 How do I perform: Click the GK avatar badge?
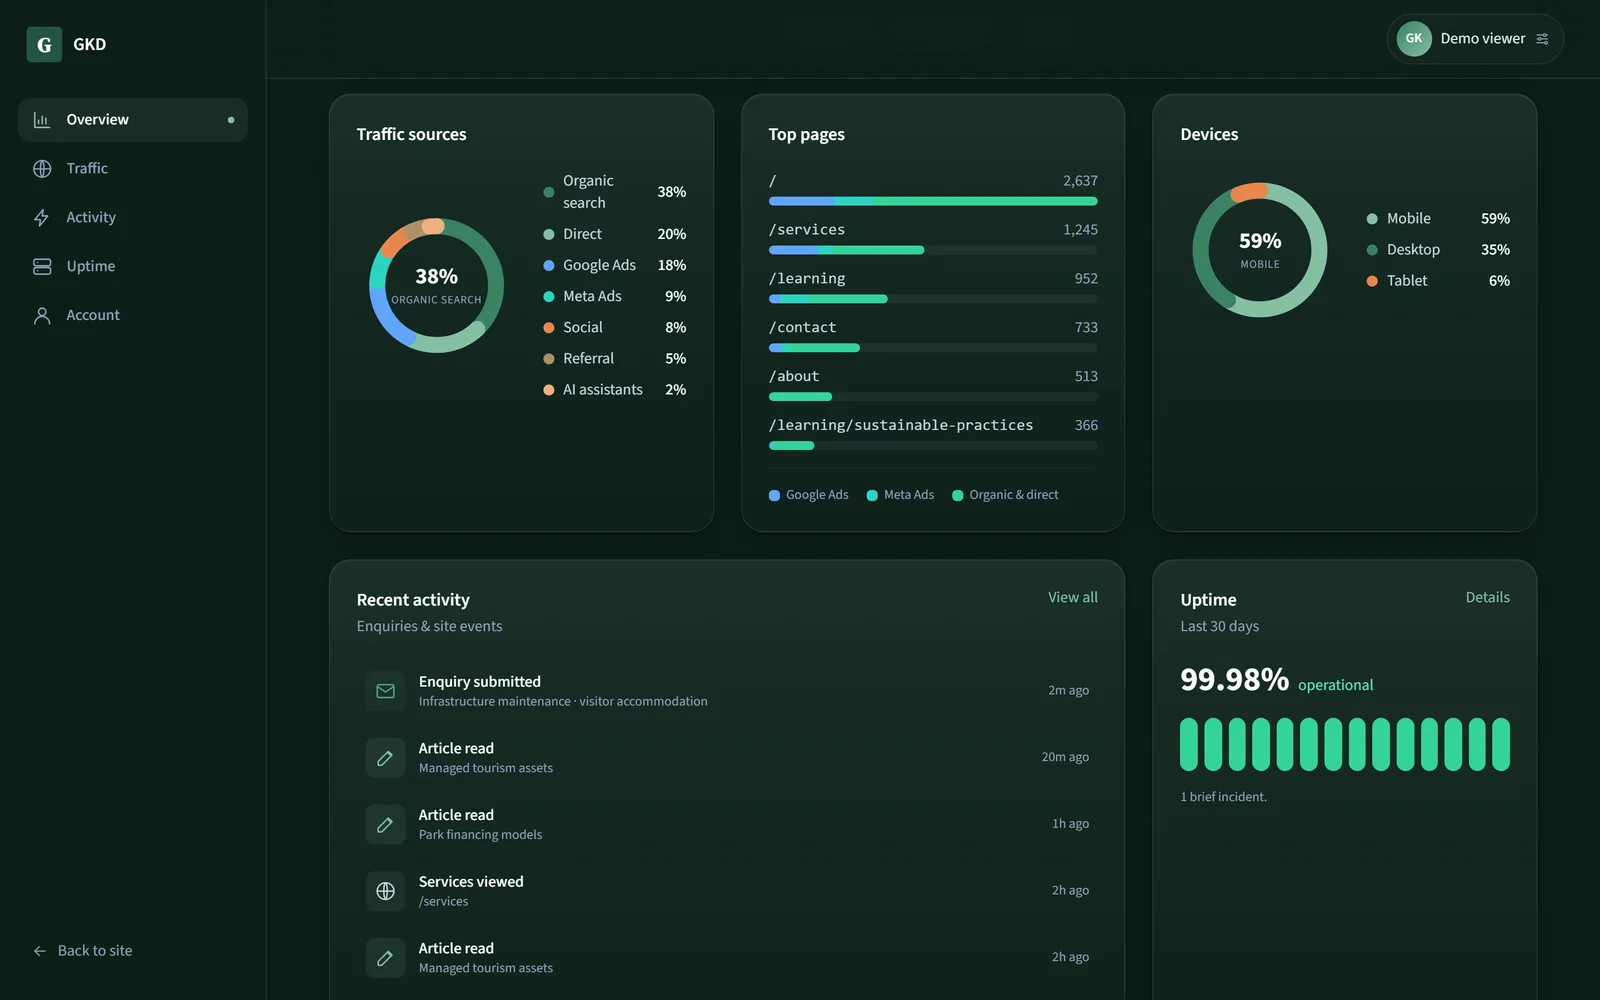1414,39
